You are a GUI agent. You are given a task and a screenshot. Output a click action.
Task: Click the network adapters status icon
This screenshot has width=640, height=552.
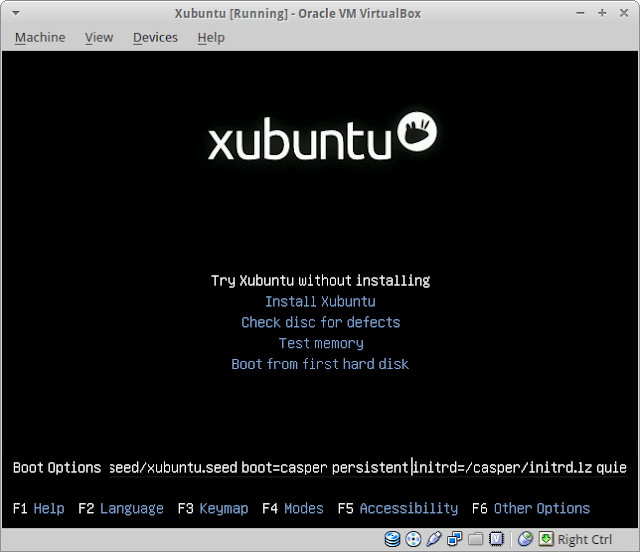(454, 539)
